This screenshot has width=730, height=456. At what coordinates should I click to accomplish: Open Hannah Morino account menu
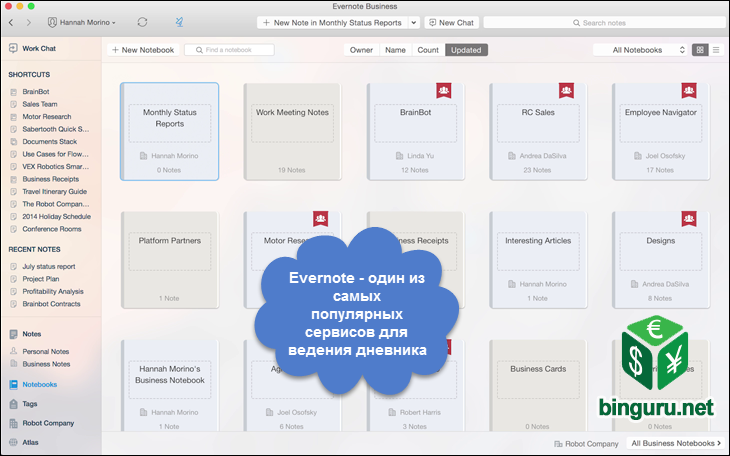click(81, 22)
